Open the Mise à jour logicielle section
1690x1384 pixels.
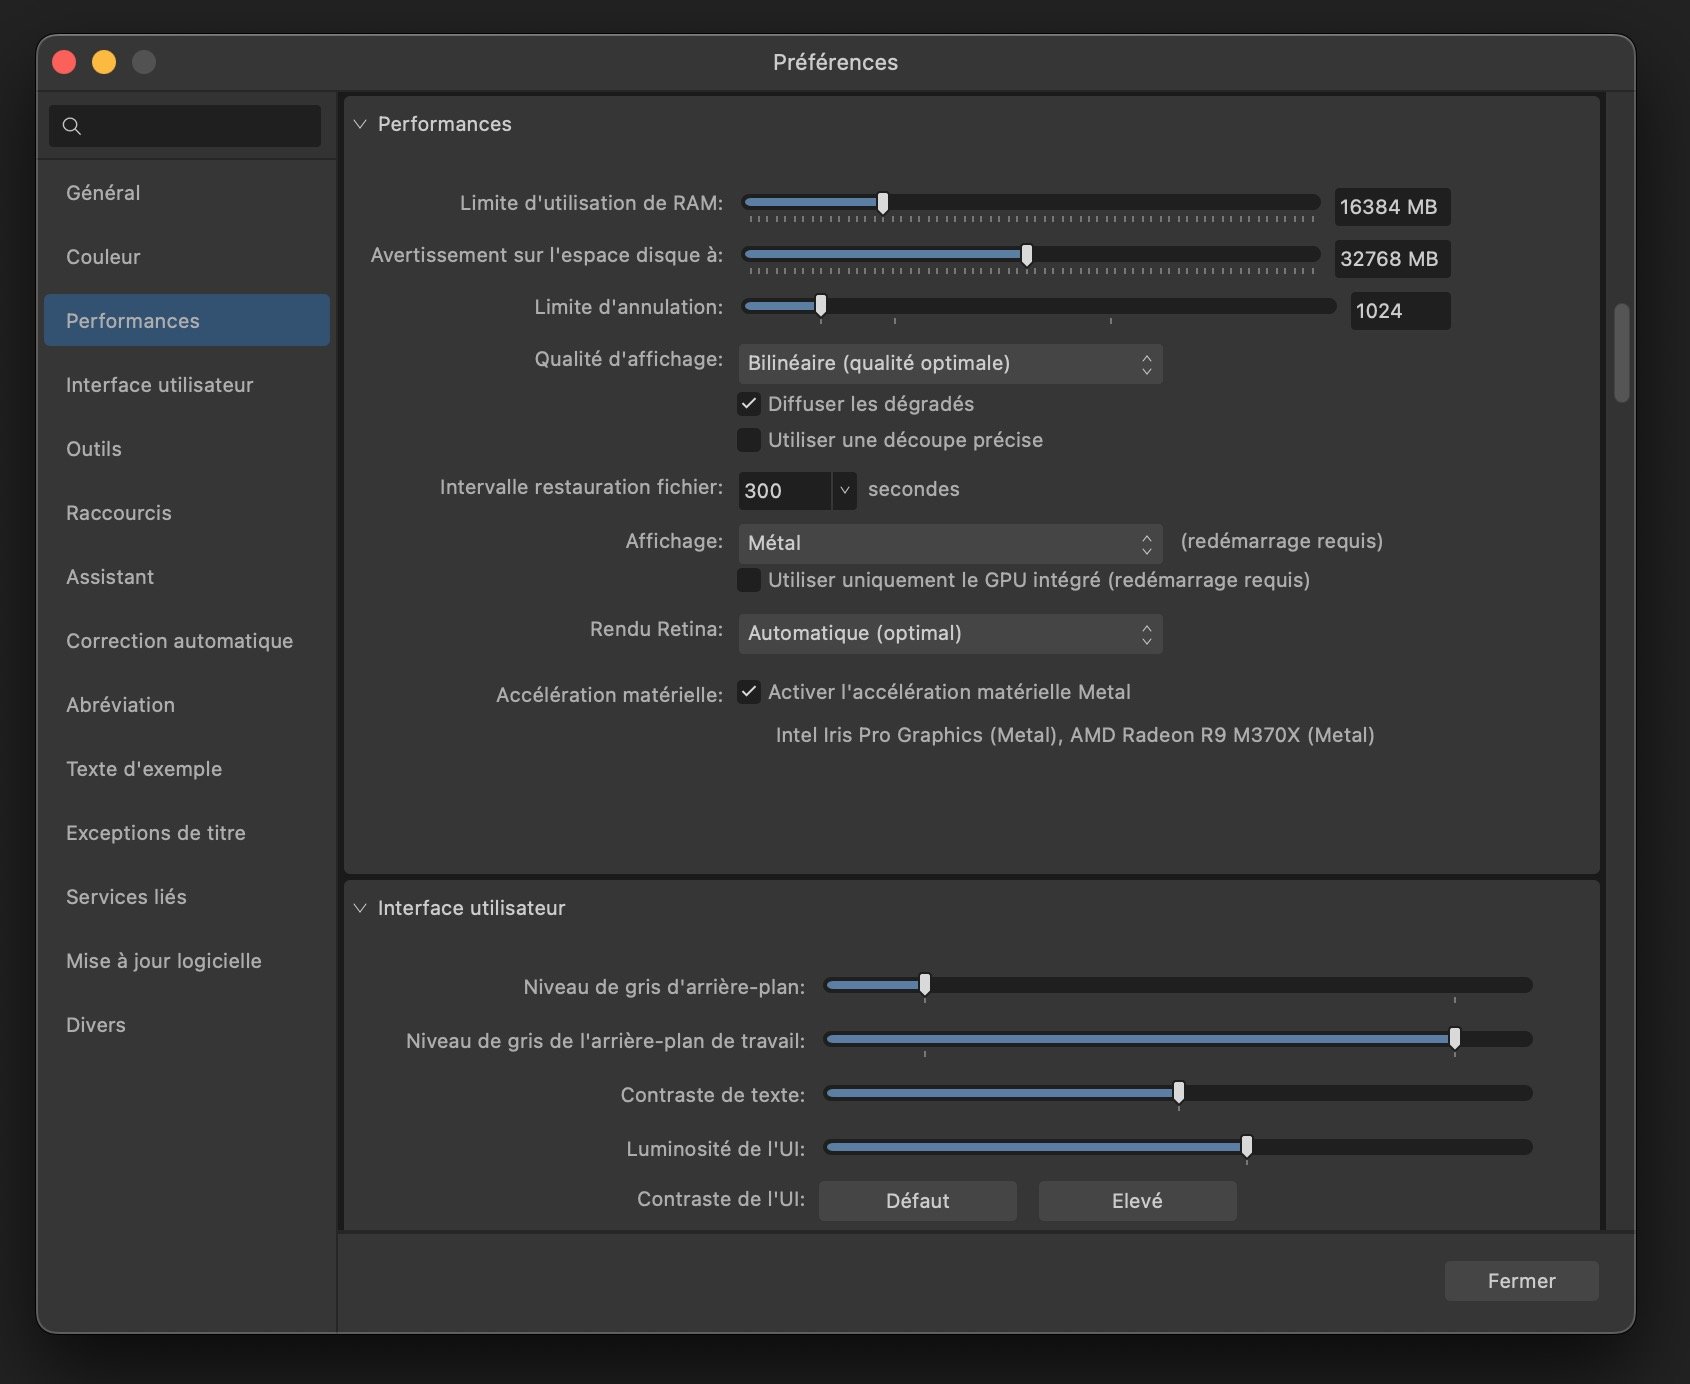click(x=163, y=961)
